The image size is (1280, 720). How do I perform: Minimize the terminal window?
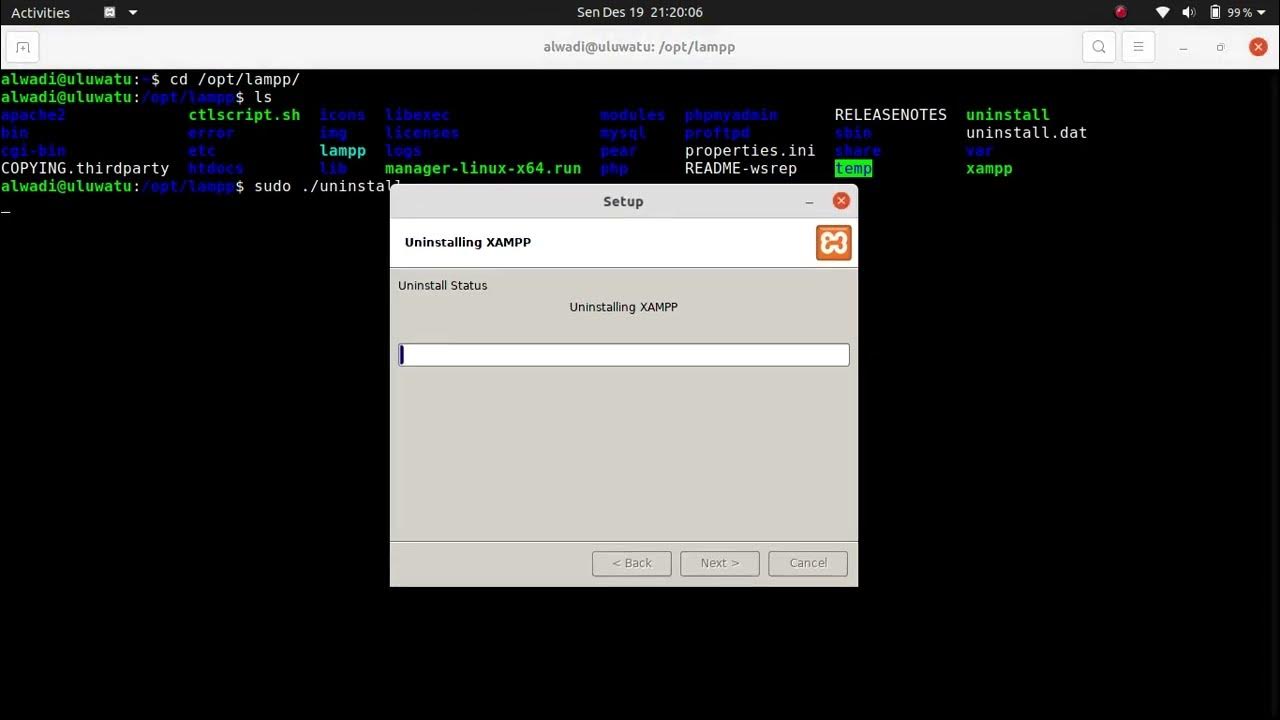[x=1183, y=47]
